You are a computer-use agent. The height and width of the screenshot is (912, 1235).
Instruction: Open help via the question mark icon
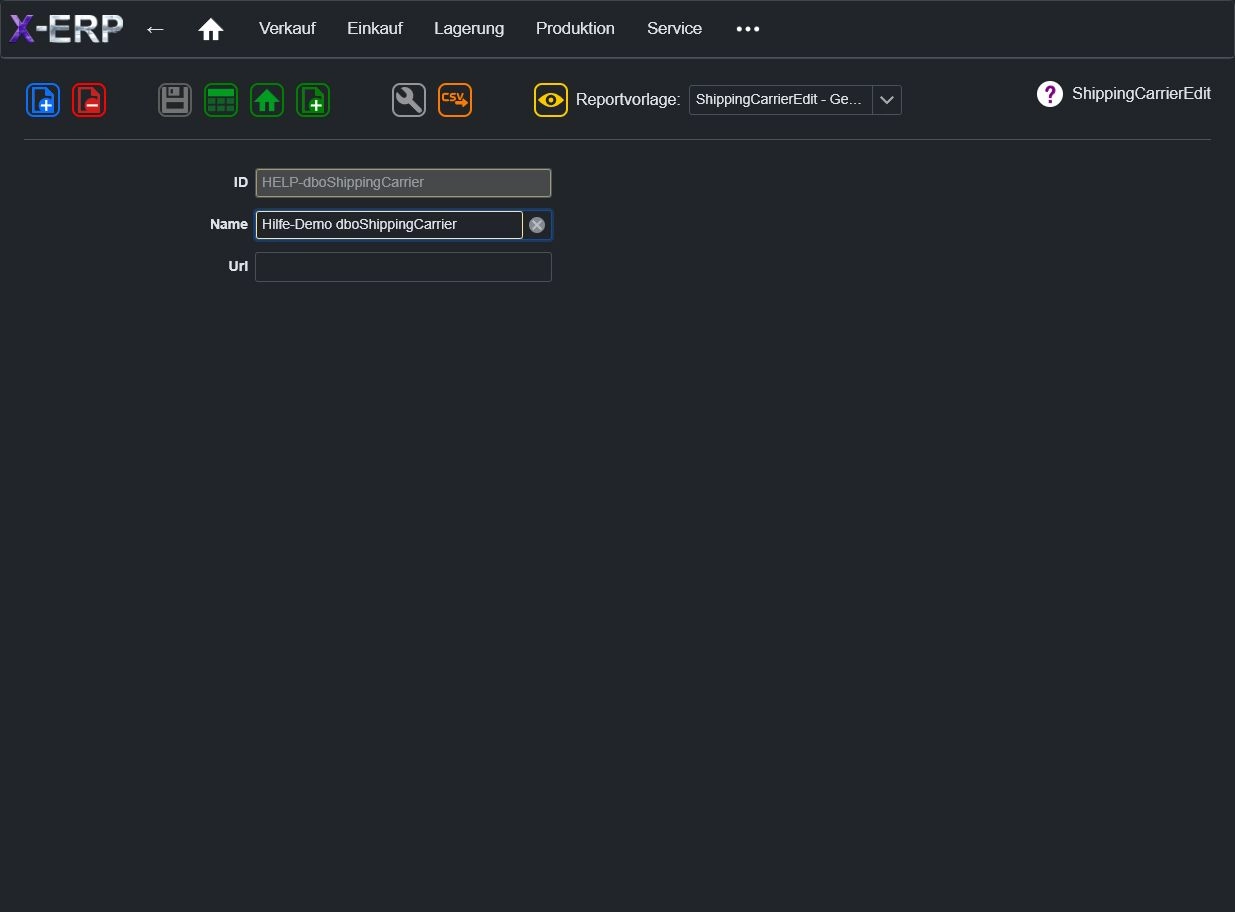1050,94
